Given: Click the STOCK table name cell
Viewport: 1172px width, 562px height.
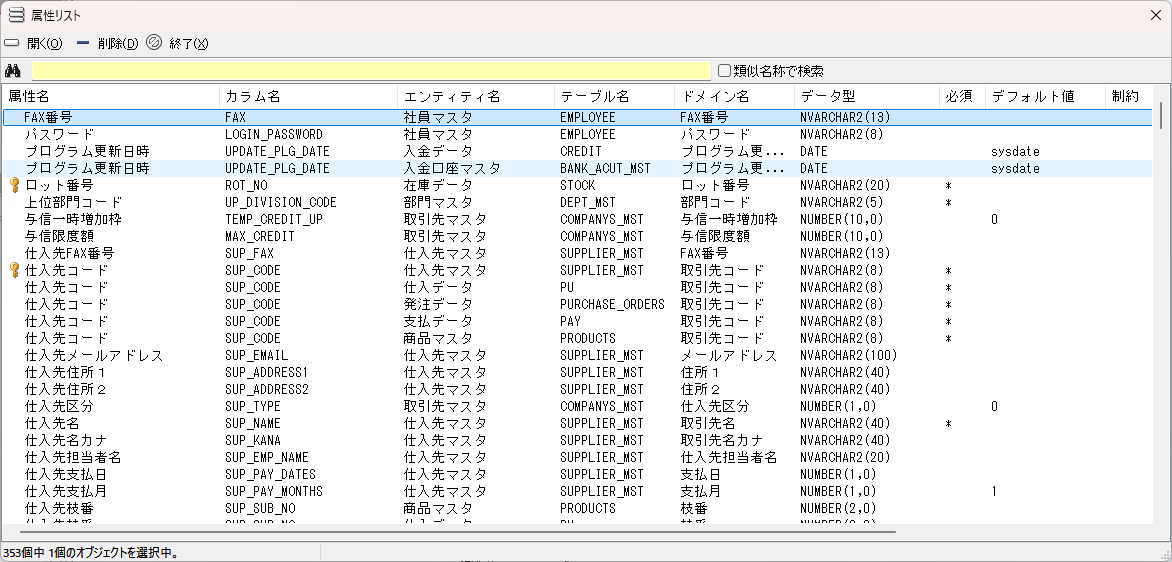Looking at the screenshot, I should click(x=577, y=185).
